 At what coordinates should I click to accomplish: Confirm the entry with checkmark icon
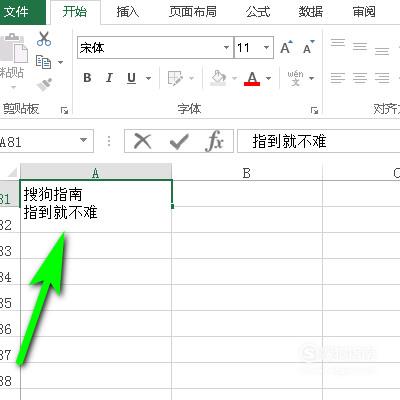click(179, 141)
